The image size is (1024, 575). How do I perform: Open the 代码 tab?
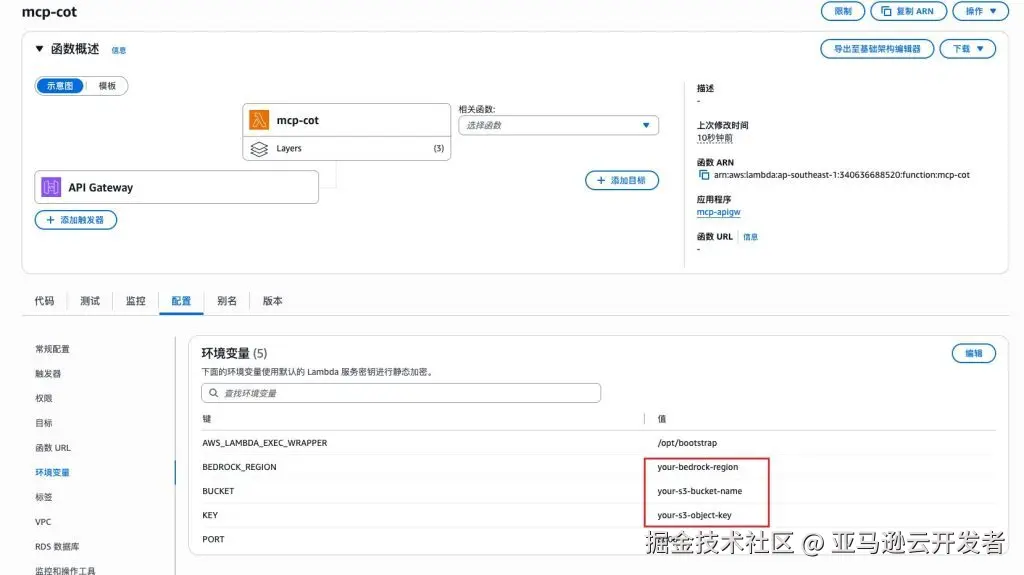coord(44,301)
